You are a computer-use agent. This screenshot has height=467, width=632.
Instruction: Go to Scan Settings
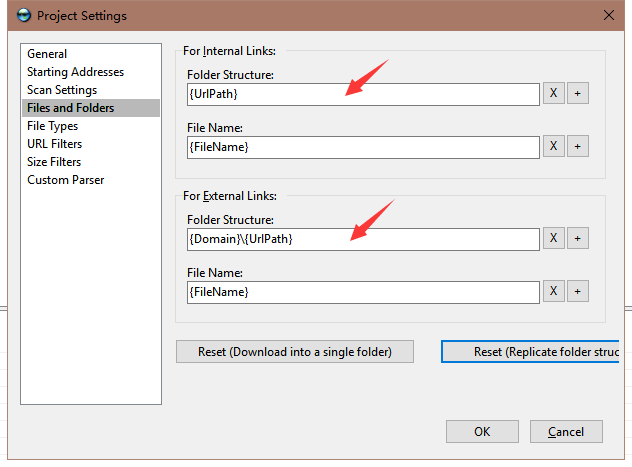pyautogui.click(x=62, y=90)
